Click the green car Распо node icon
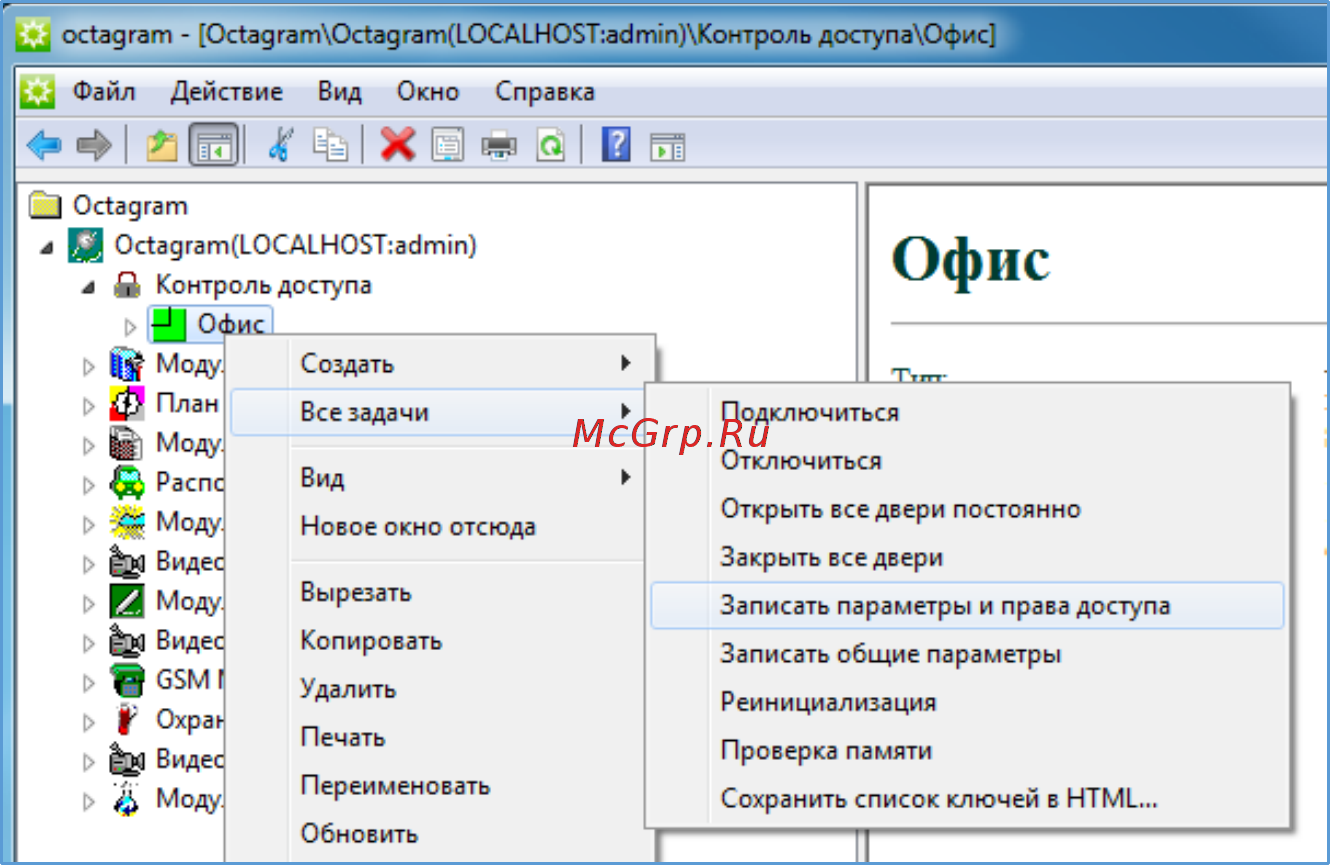The image size is (1330, 865). [127, 483]
